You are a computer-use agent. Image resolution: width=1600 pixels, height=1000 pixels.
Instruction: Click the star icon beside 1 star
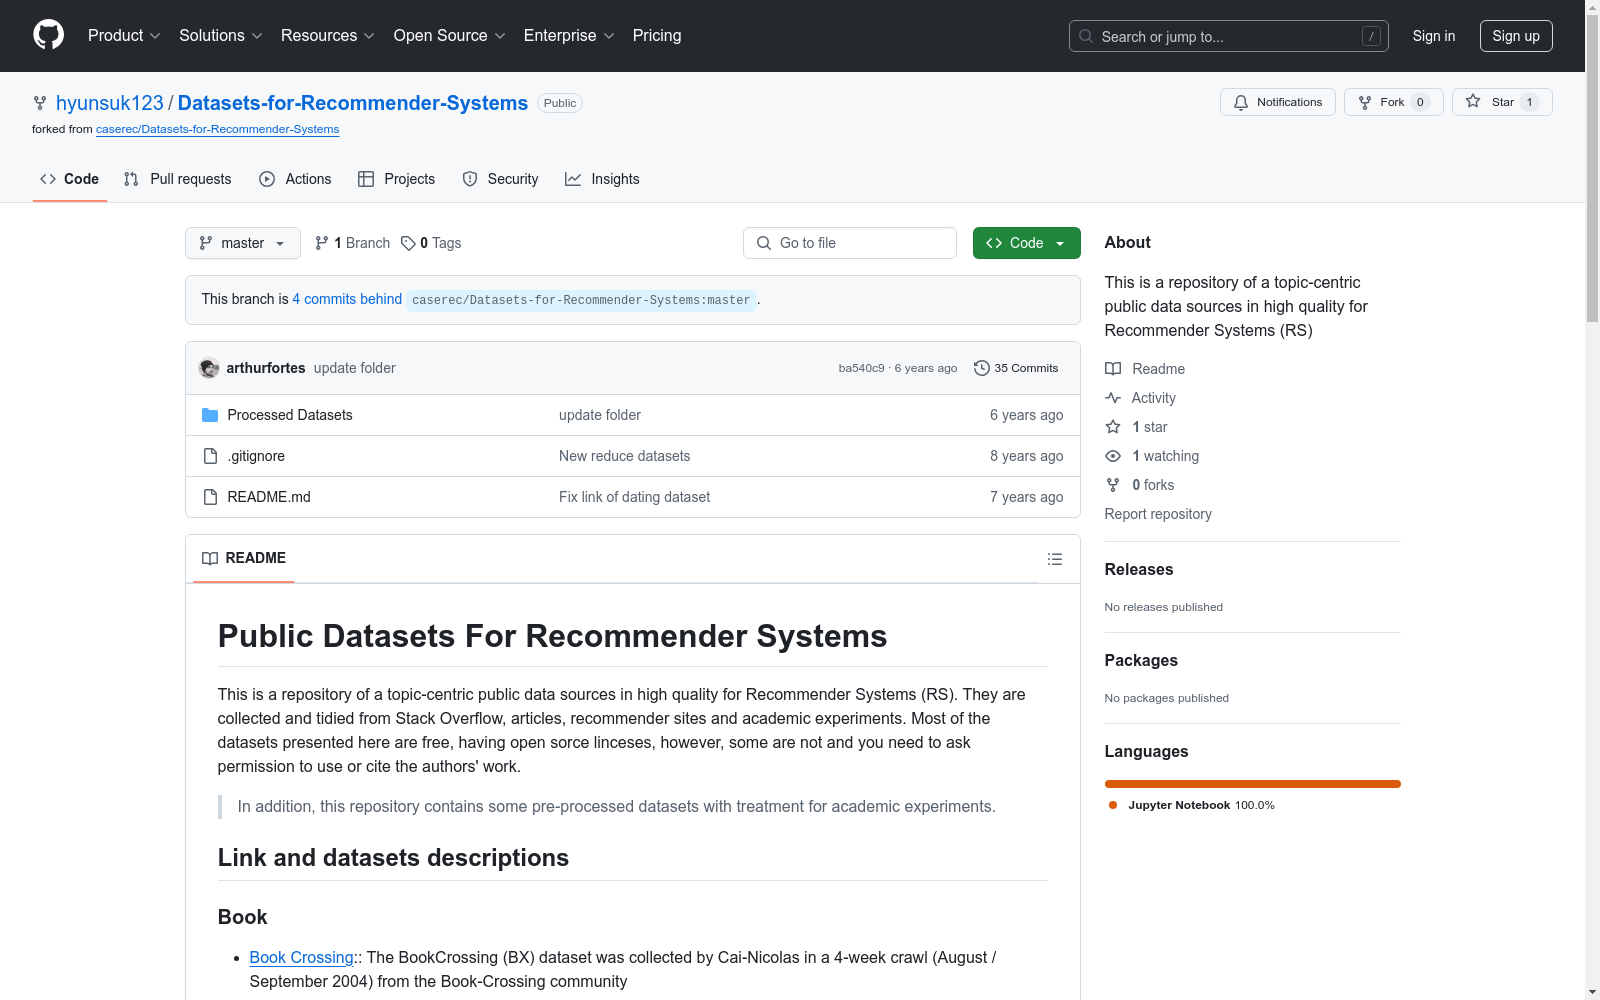[x=1113, y=427]
